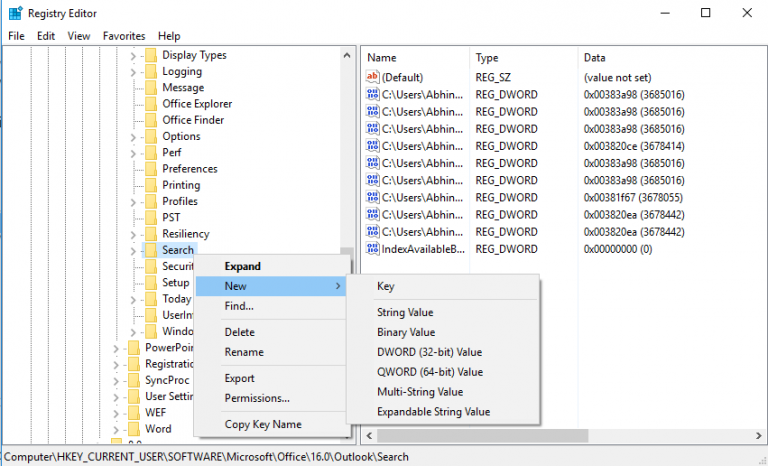Viewport: 768px width, 466px height.
Task: Click the registry path address bar
Action: 384,457
